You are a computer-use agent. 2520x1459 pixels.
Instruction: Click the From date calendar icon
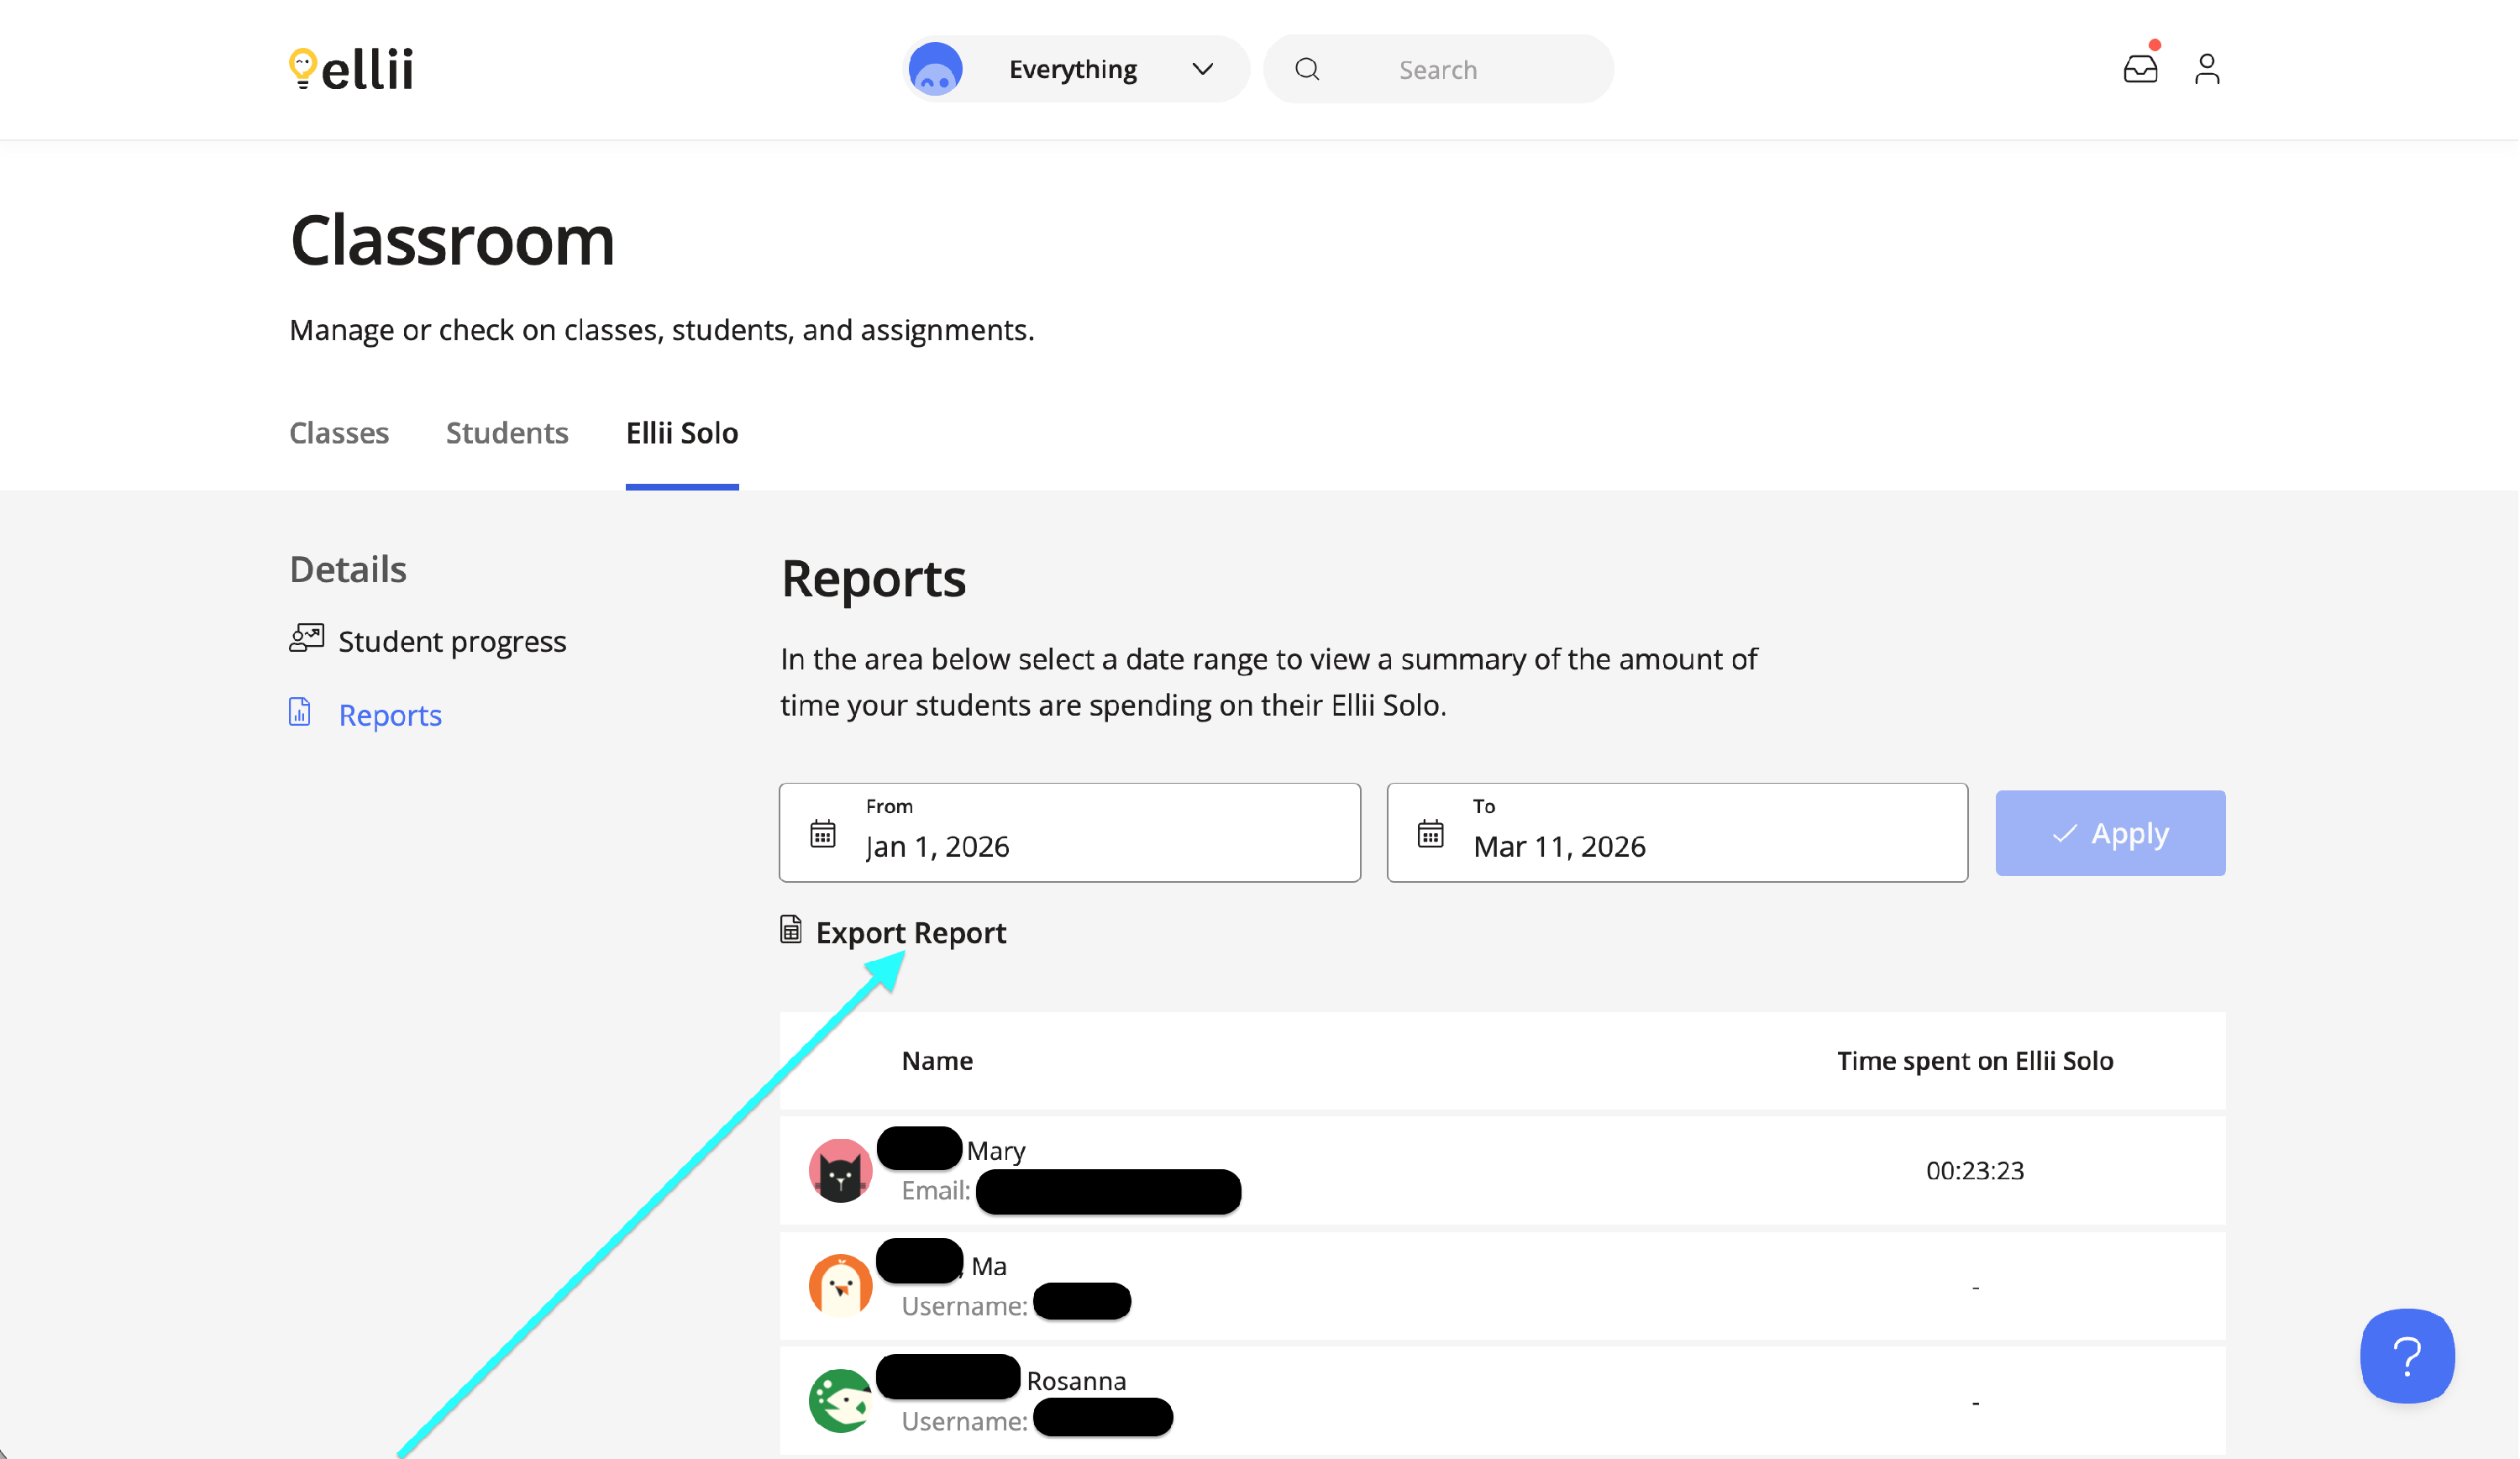tap(822, 833)
